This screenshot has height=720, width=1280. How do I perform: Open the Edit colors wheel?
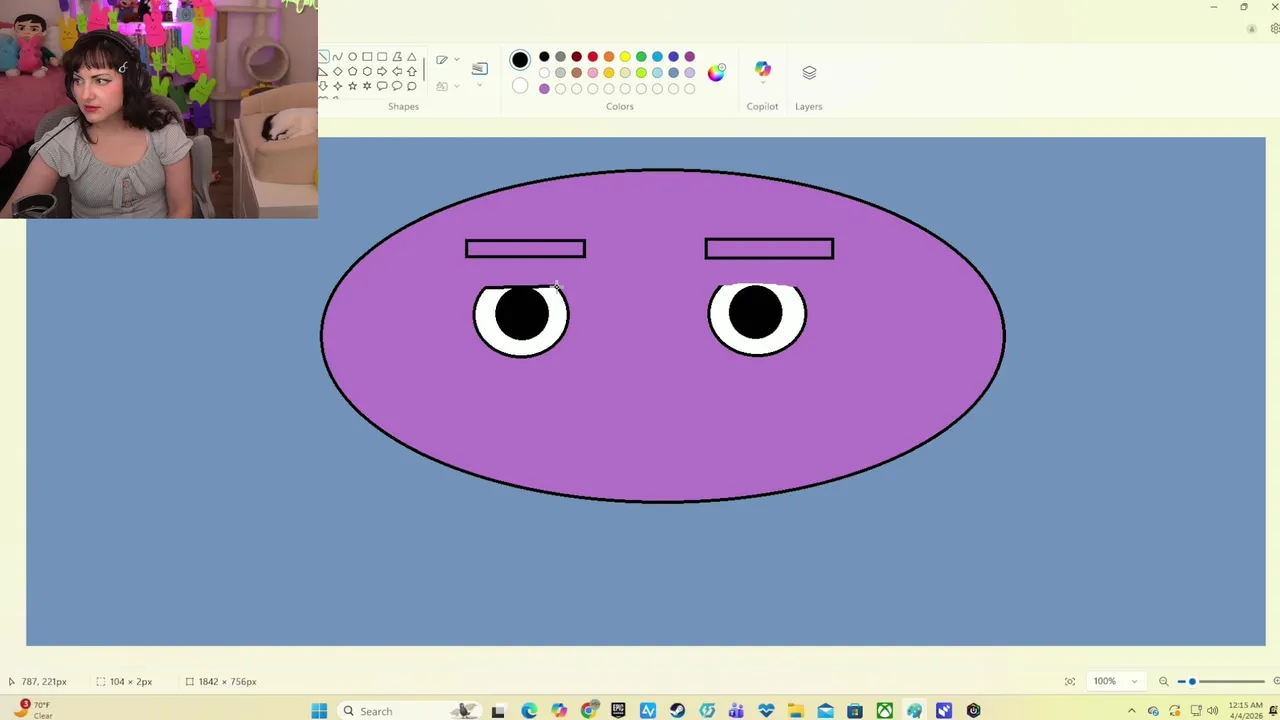pos(716,72)
